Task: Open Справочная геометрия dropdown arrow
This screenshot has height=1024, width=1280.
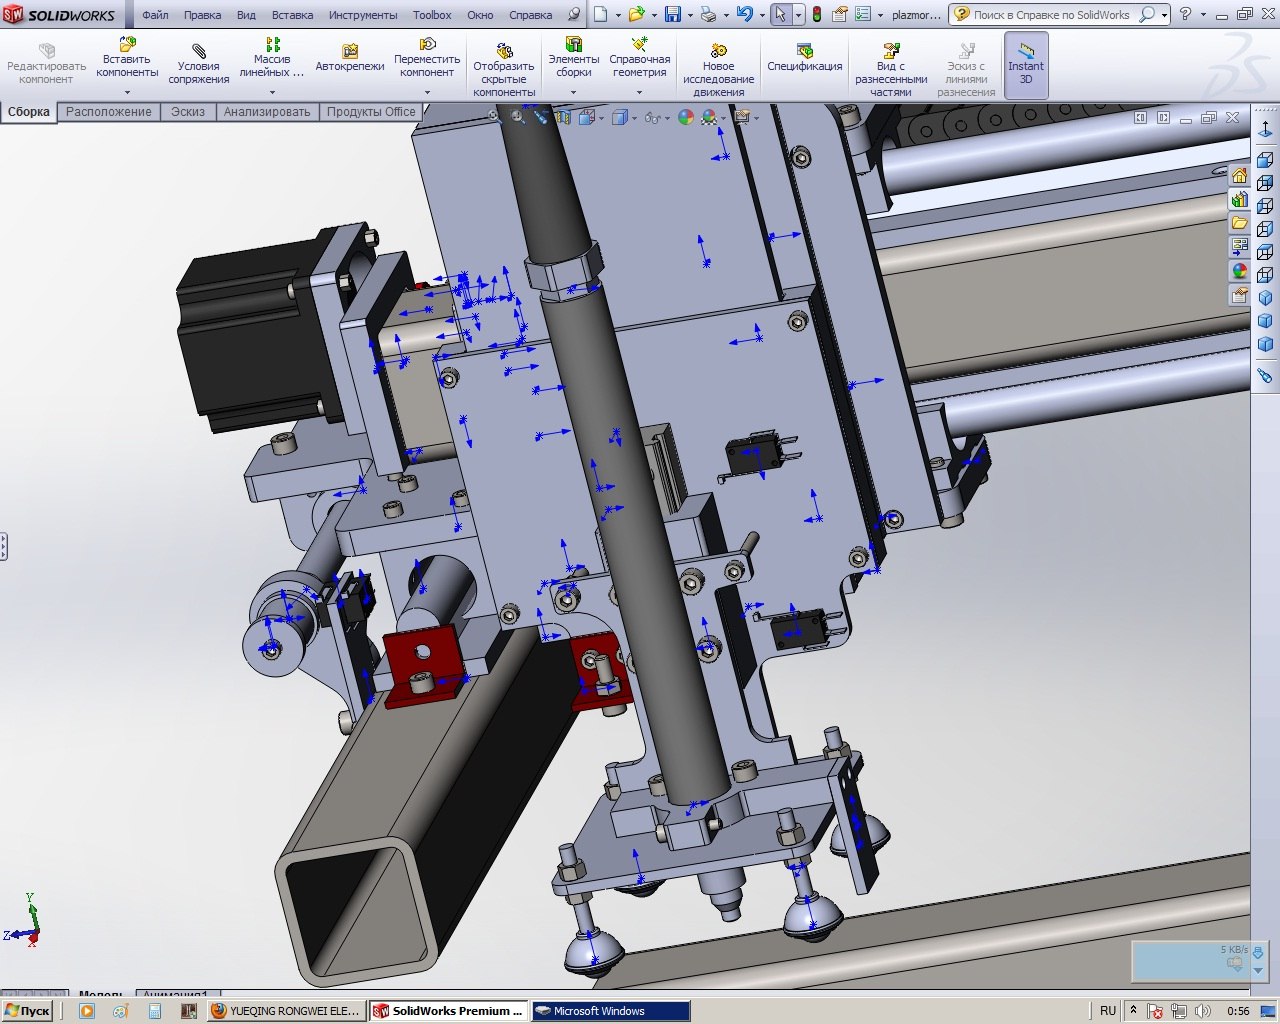Action: [x=639, y=92]
